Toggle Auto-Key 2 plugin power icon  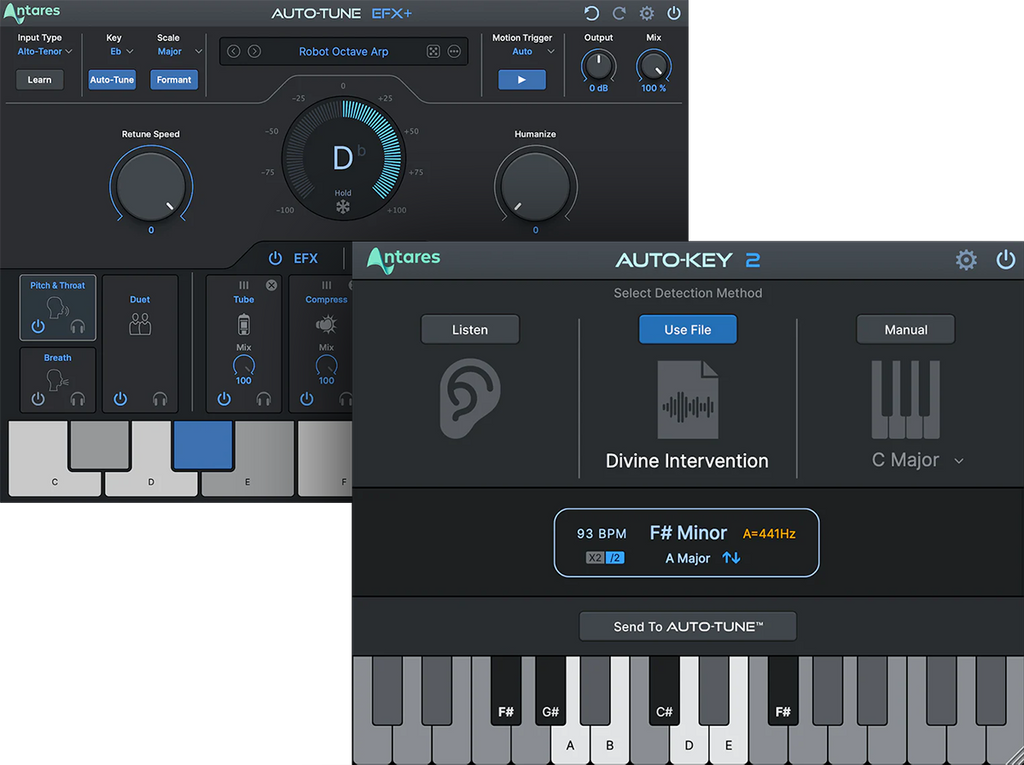1006,260
